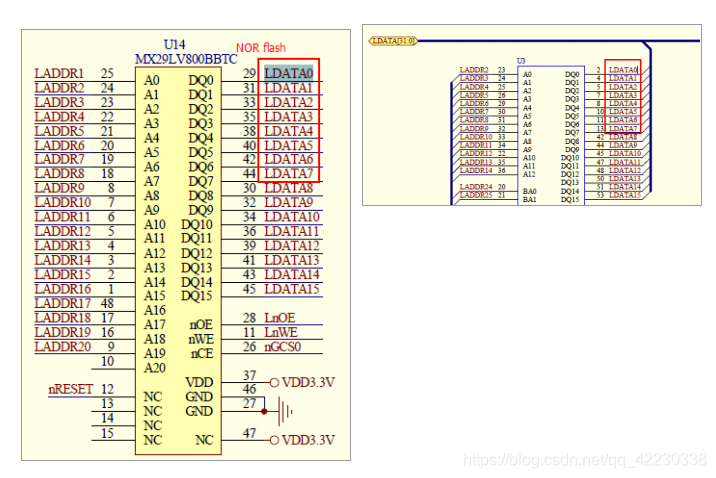Click the LADDR20 net label
The width and height of the screenshot is (716, 478).
point(63,347)
